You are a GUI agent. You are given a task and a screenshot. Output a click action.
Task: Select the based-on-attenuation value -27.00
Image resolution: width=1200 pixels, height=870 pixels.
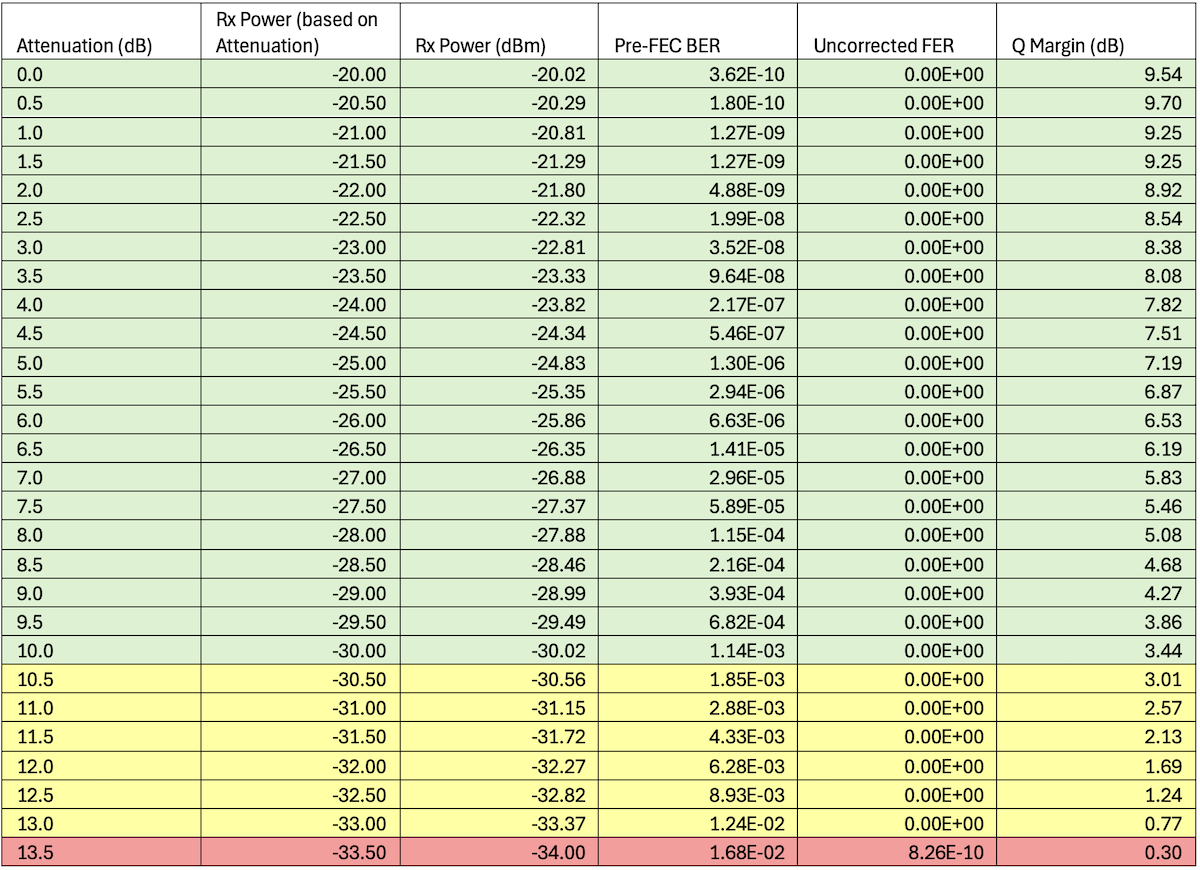point(300,478)
